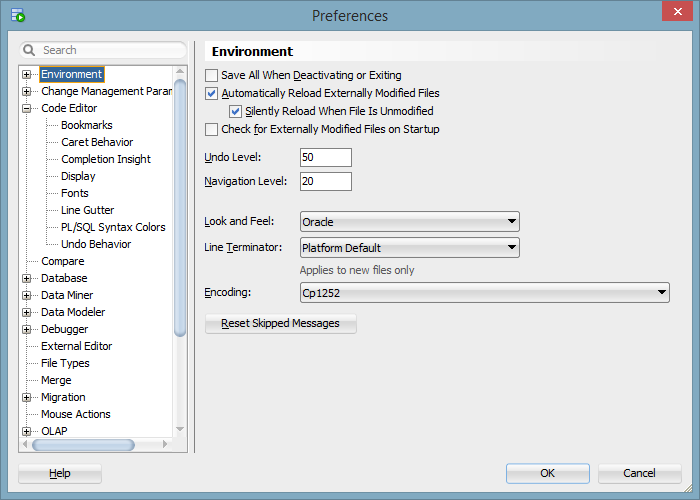Select Fonts under Code Editor

click(x=75, y=193)
